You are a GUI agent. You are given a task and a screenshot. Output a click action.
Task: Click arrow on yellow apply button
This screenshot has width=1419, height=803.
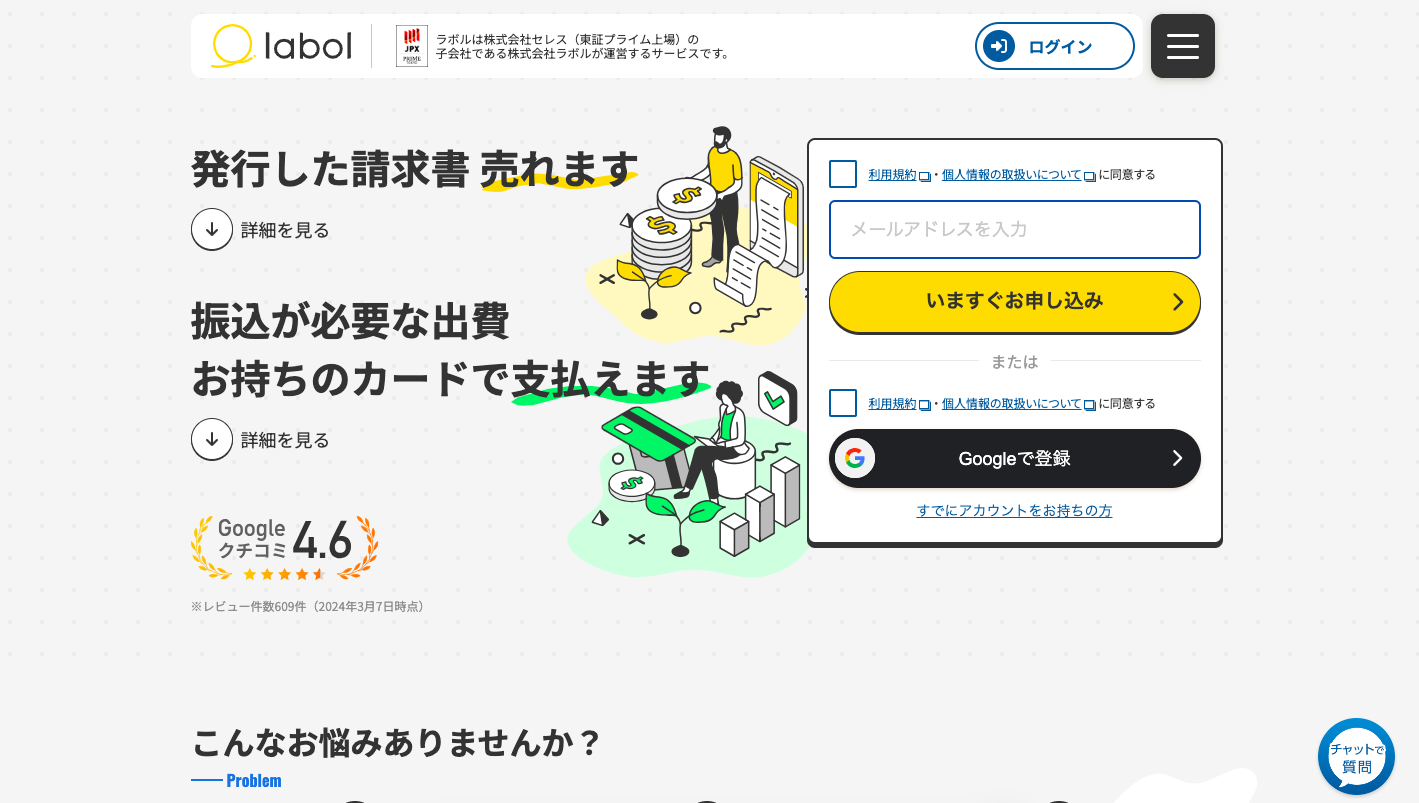(1178, 302)
